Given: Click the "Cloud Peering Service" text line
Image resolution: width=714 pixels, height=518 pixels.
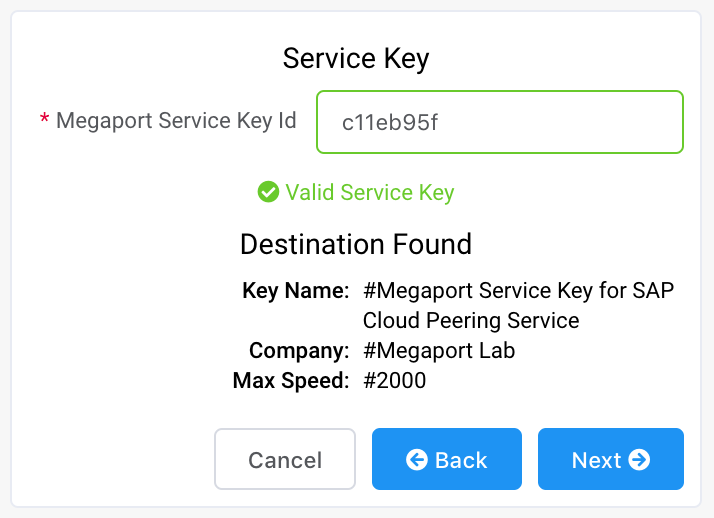Looking at the screenshot, I should click(470, 321).
